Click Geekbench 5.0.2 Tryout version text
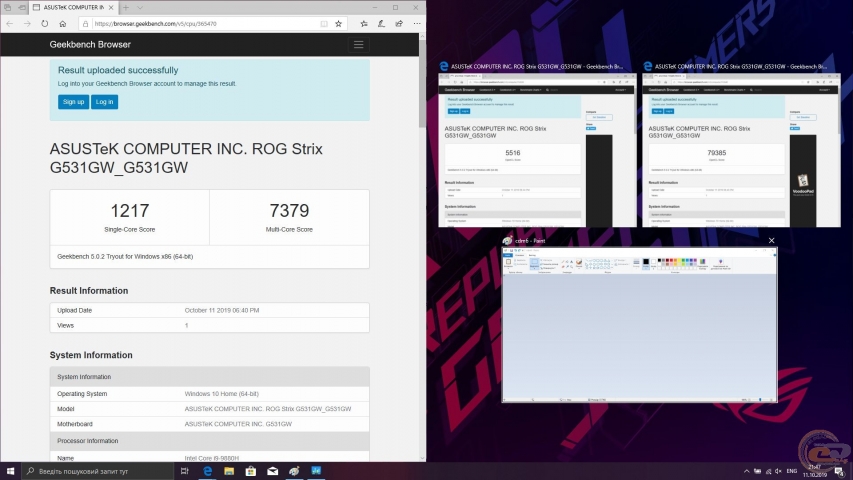Image resolution: width=853 pixels, height=480 pixels. click(125, 256)
